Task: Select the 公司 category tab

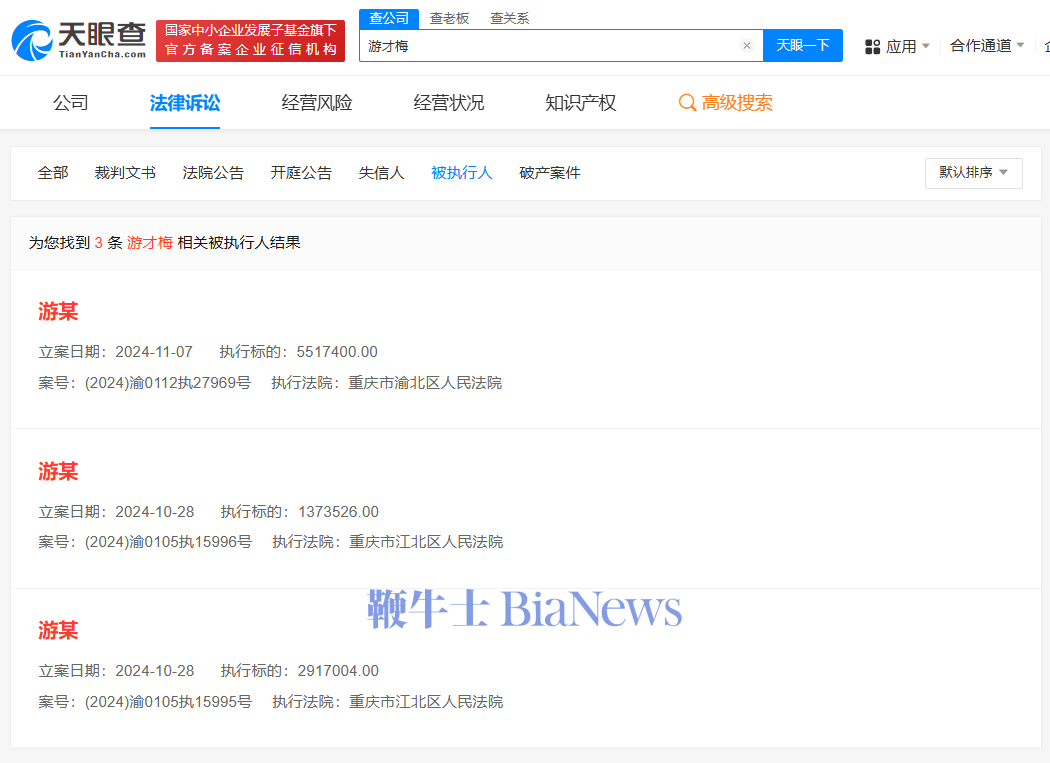Action: (71, 102)
